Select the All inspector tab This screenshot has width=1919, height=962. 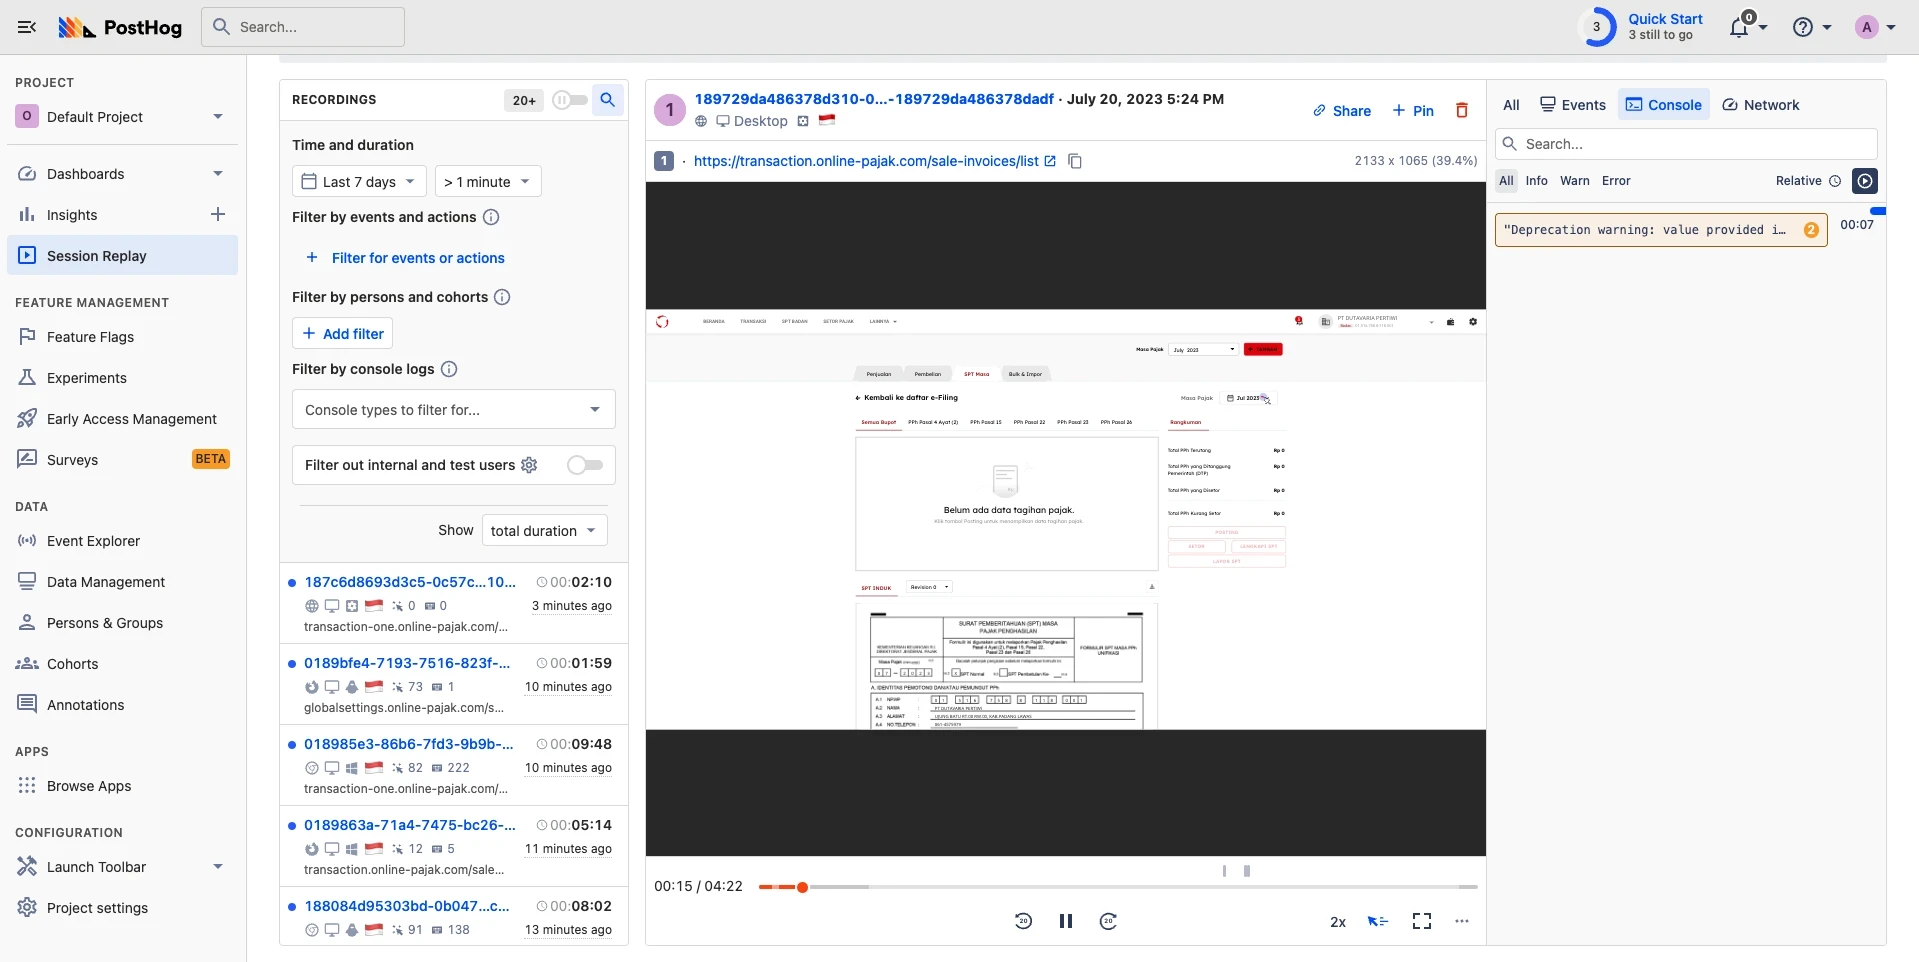point(1511,105)
